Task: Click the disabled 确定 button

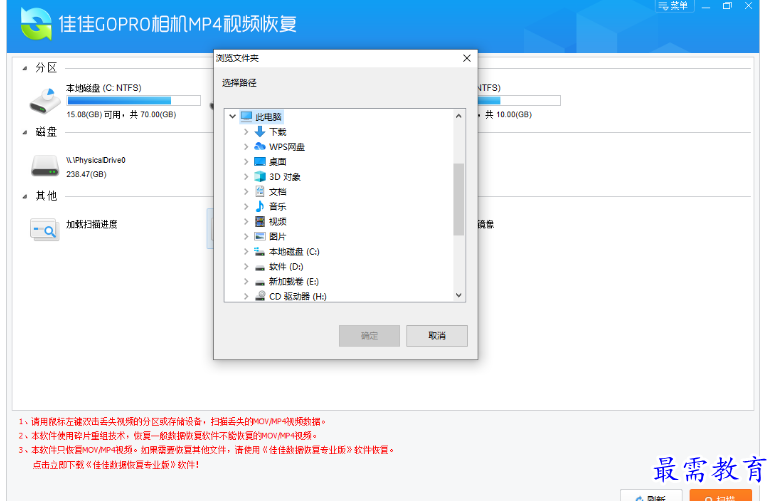Action: (x=369, y=335)
